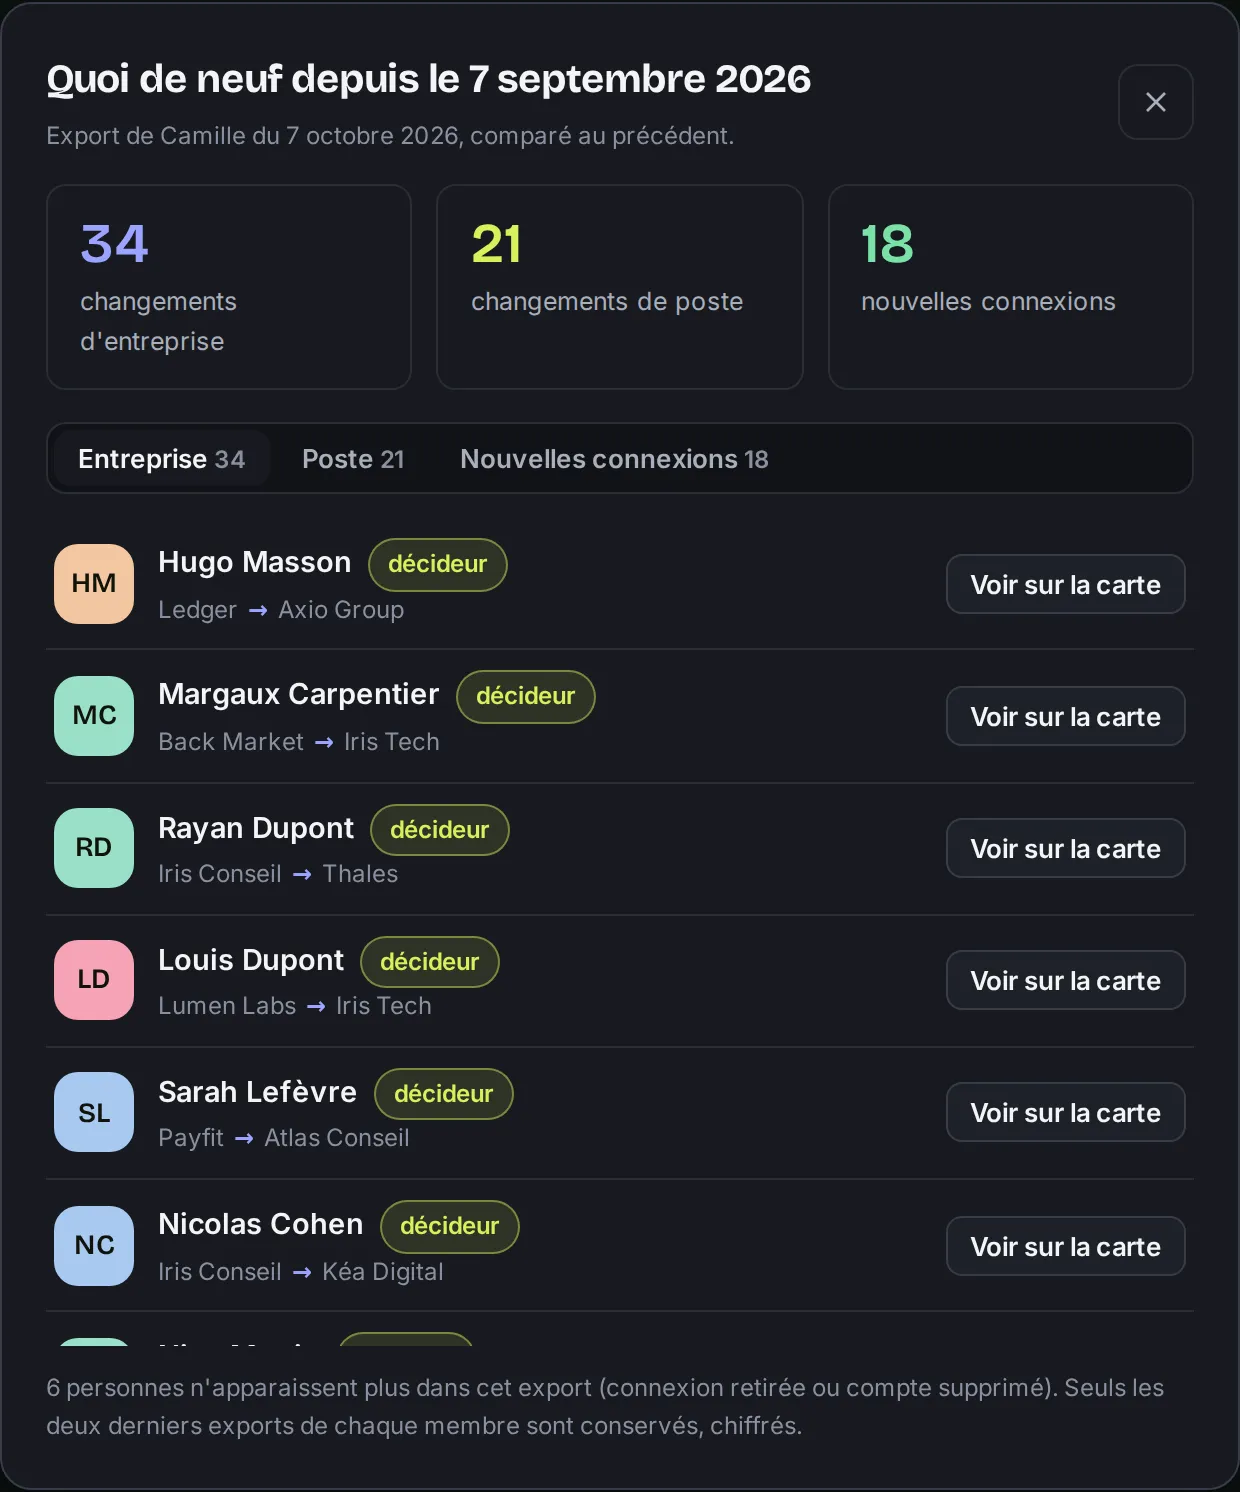Select the Entreprise 34 tab

point(162,459)
